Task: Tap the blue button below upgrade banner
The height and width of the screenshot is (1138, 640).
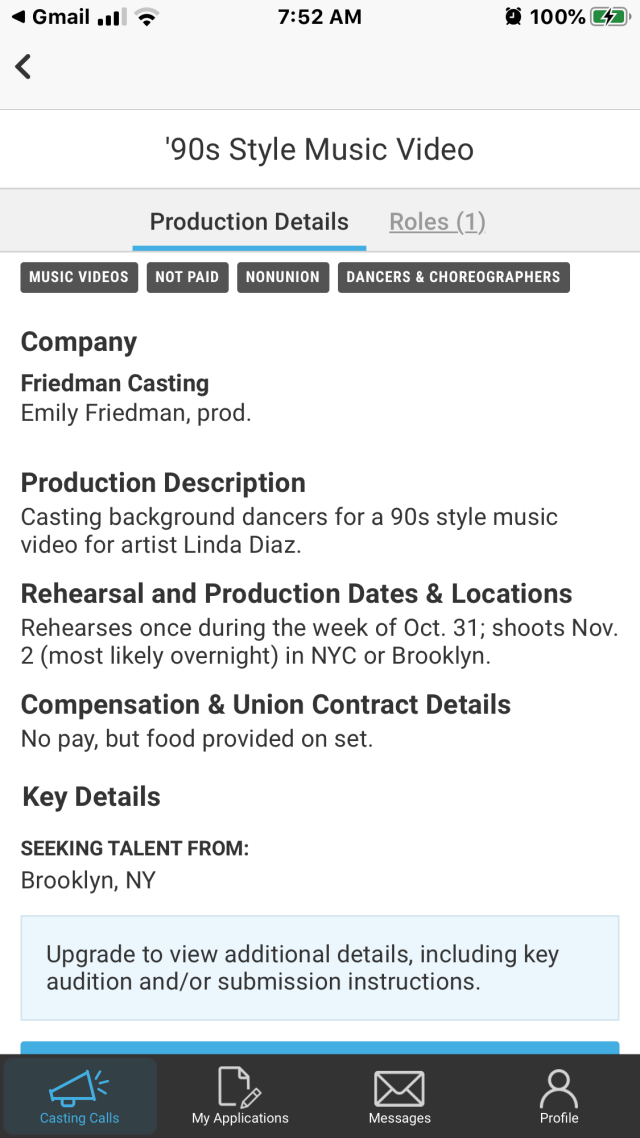Action: point(320,1047)
